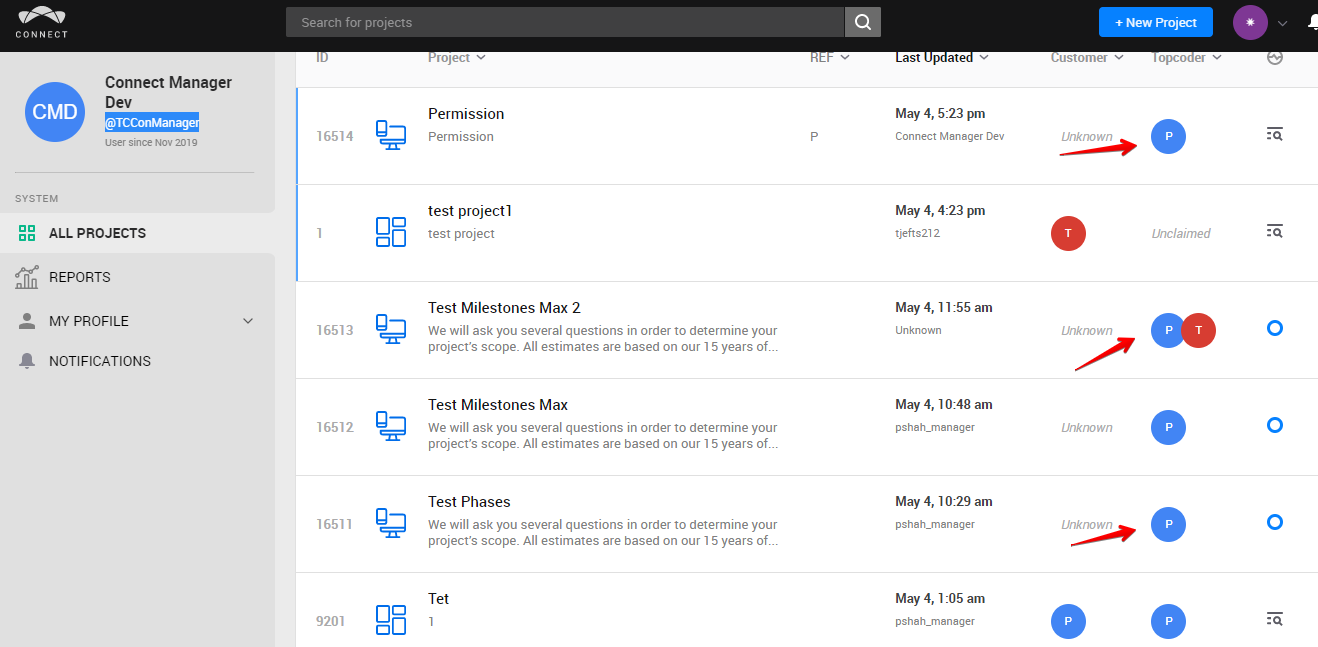The width and height of the screenshot is (1318, 647).
Task: Open the Tet project title
Action: click(439, 599)
